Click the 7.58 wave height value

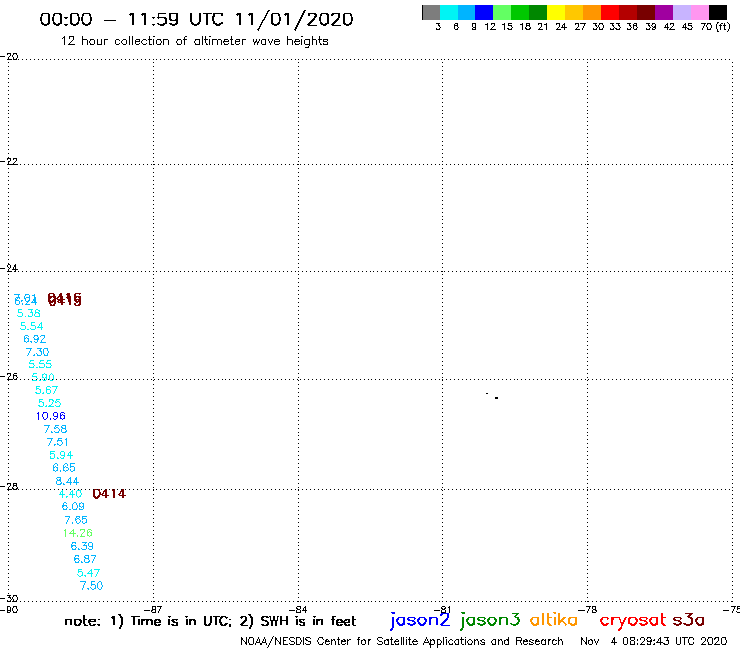coord(55,429)
